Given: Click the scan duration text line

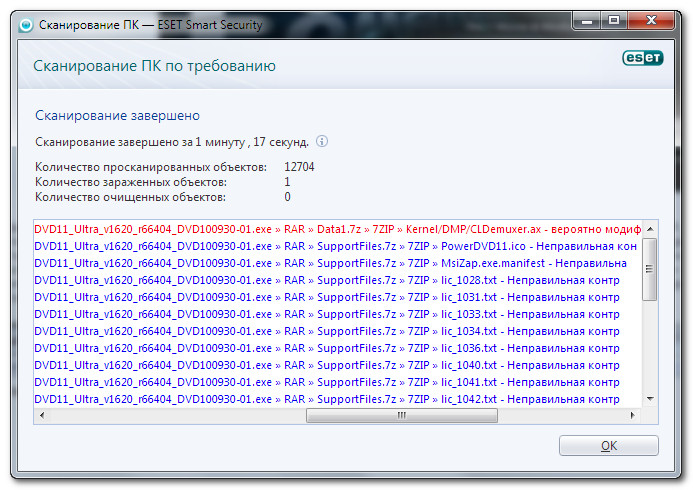Looking at the screenshot, I should [x=172, y=142].
